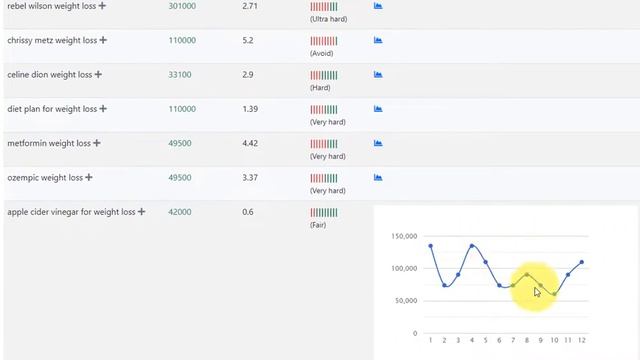Click search volume 49500 in ozempic row
The image size is (640, 360).
pos(180,178)
